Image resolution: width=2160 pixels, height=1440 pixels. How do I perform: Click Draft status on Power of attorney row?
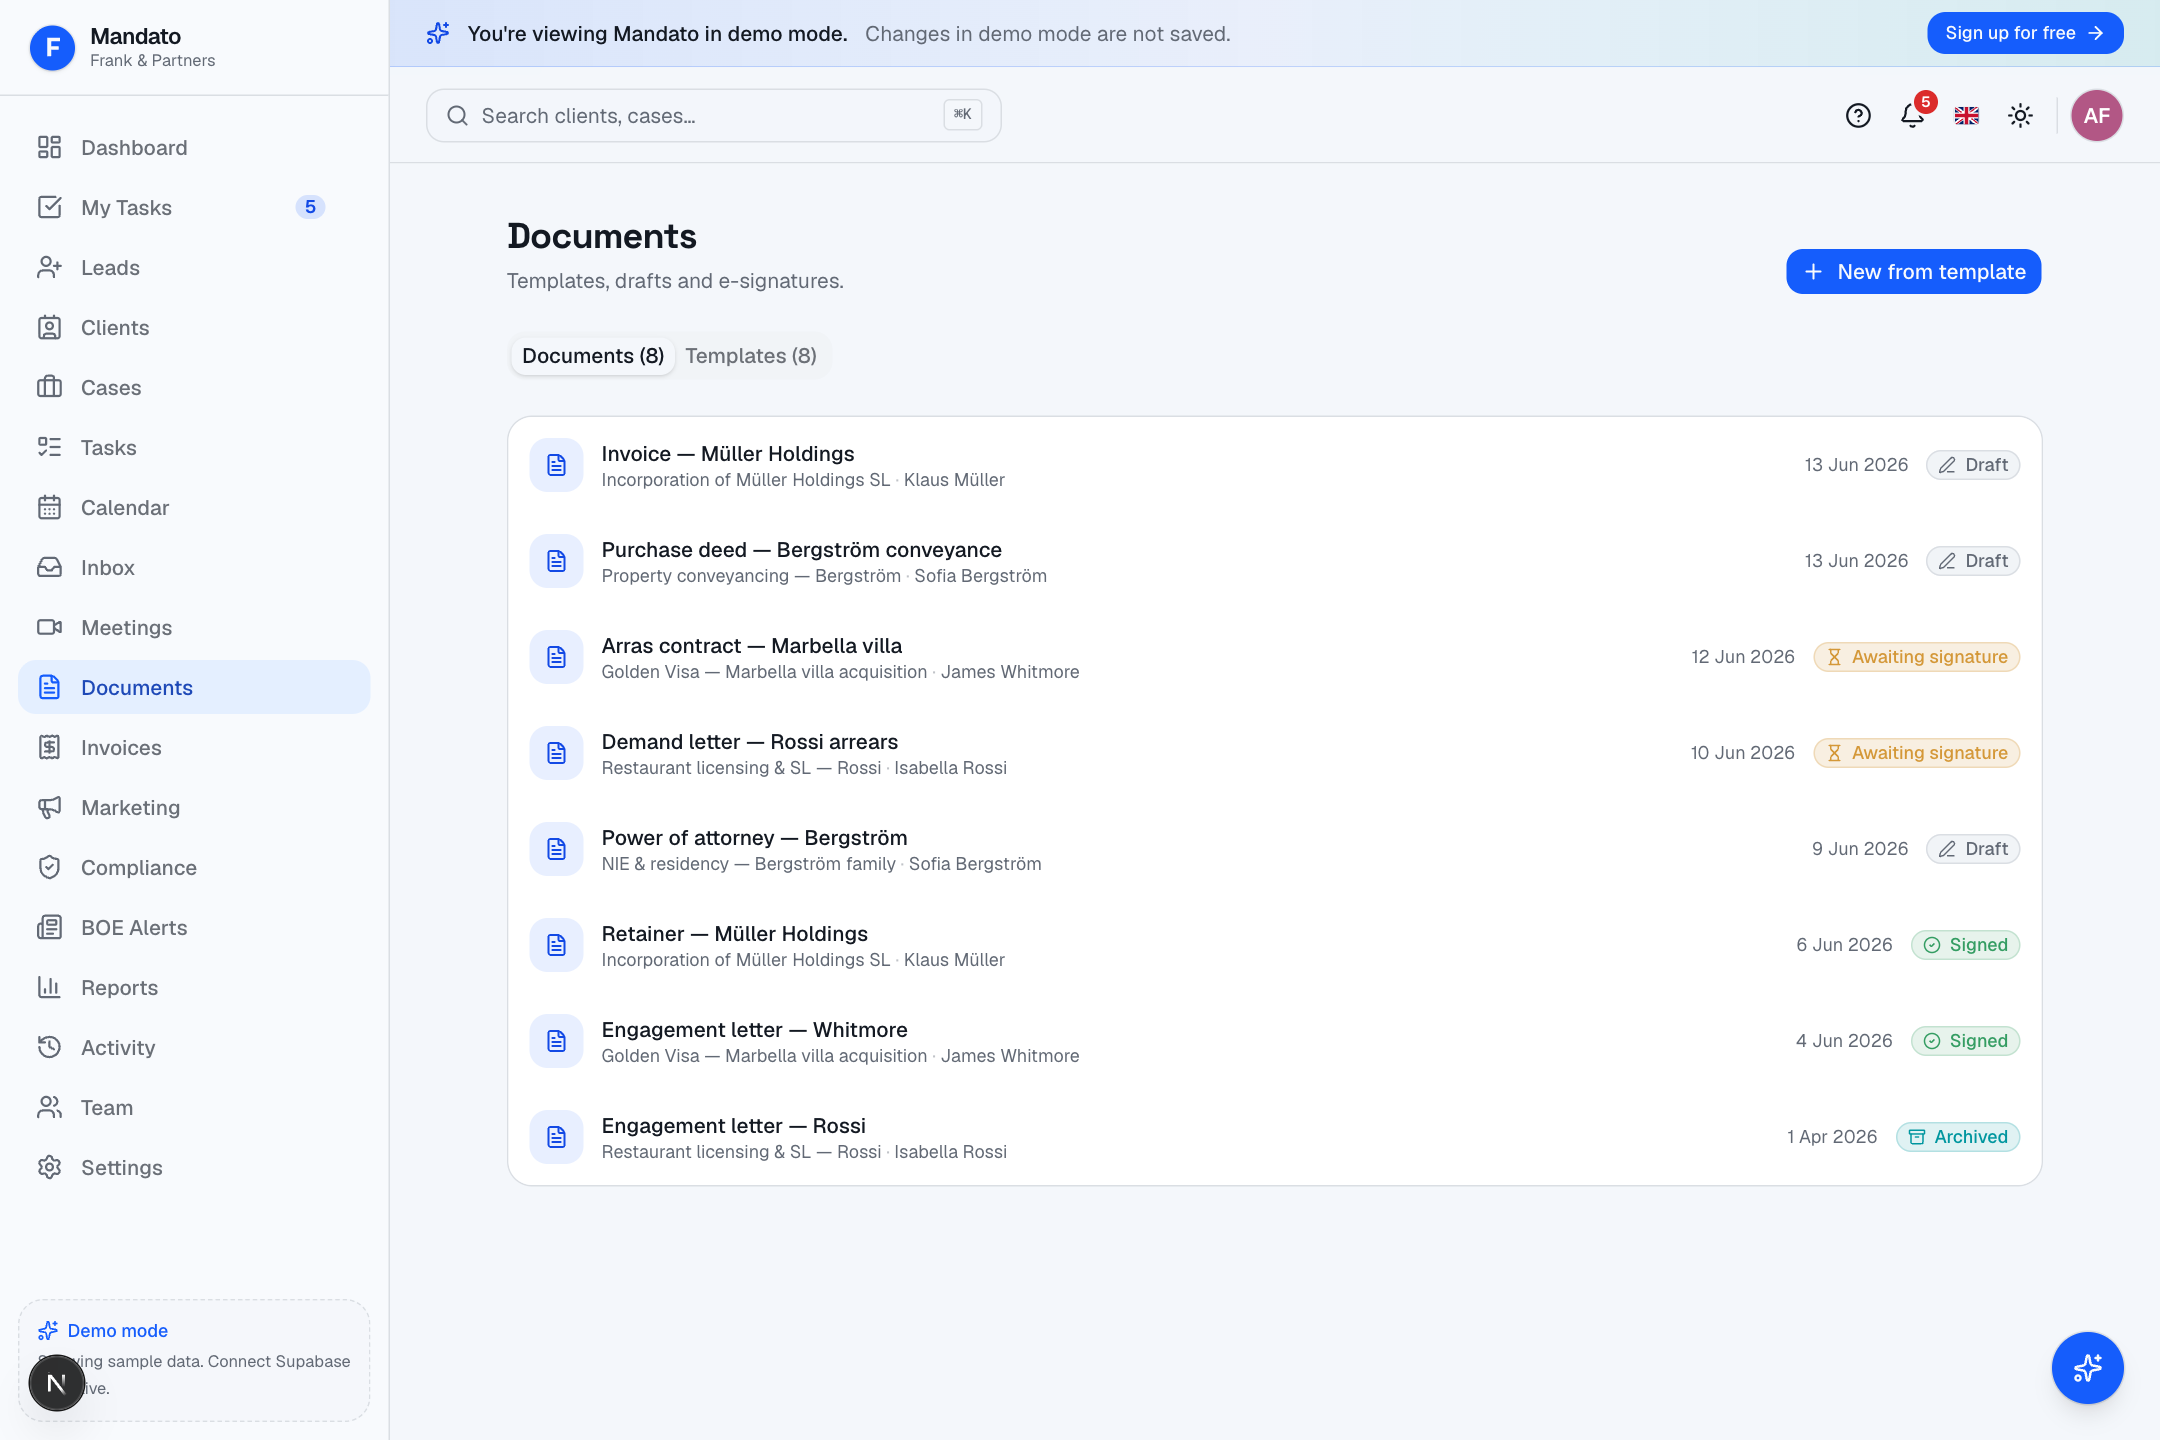[1973, 849]
